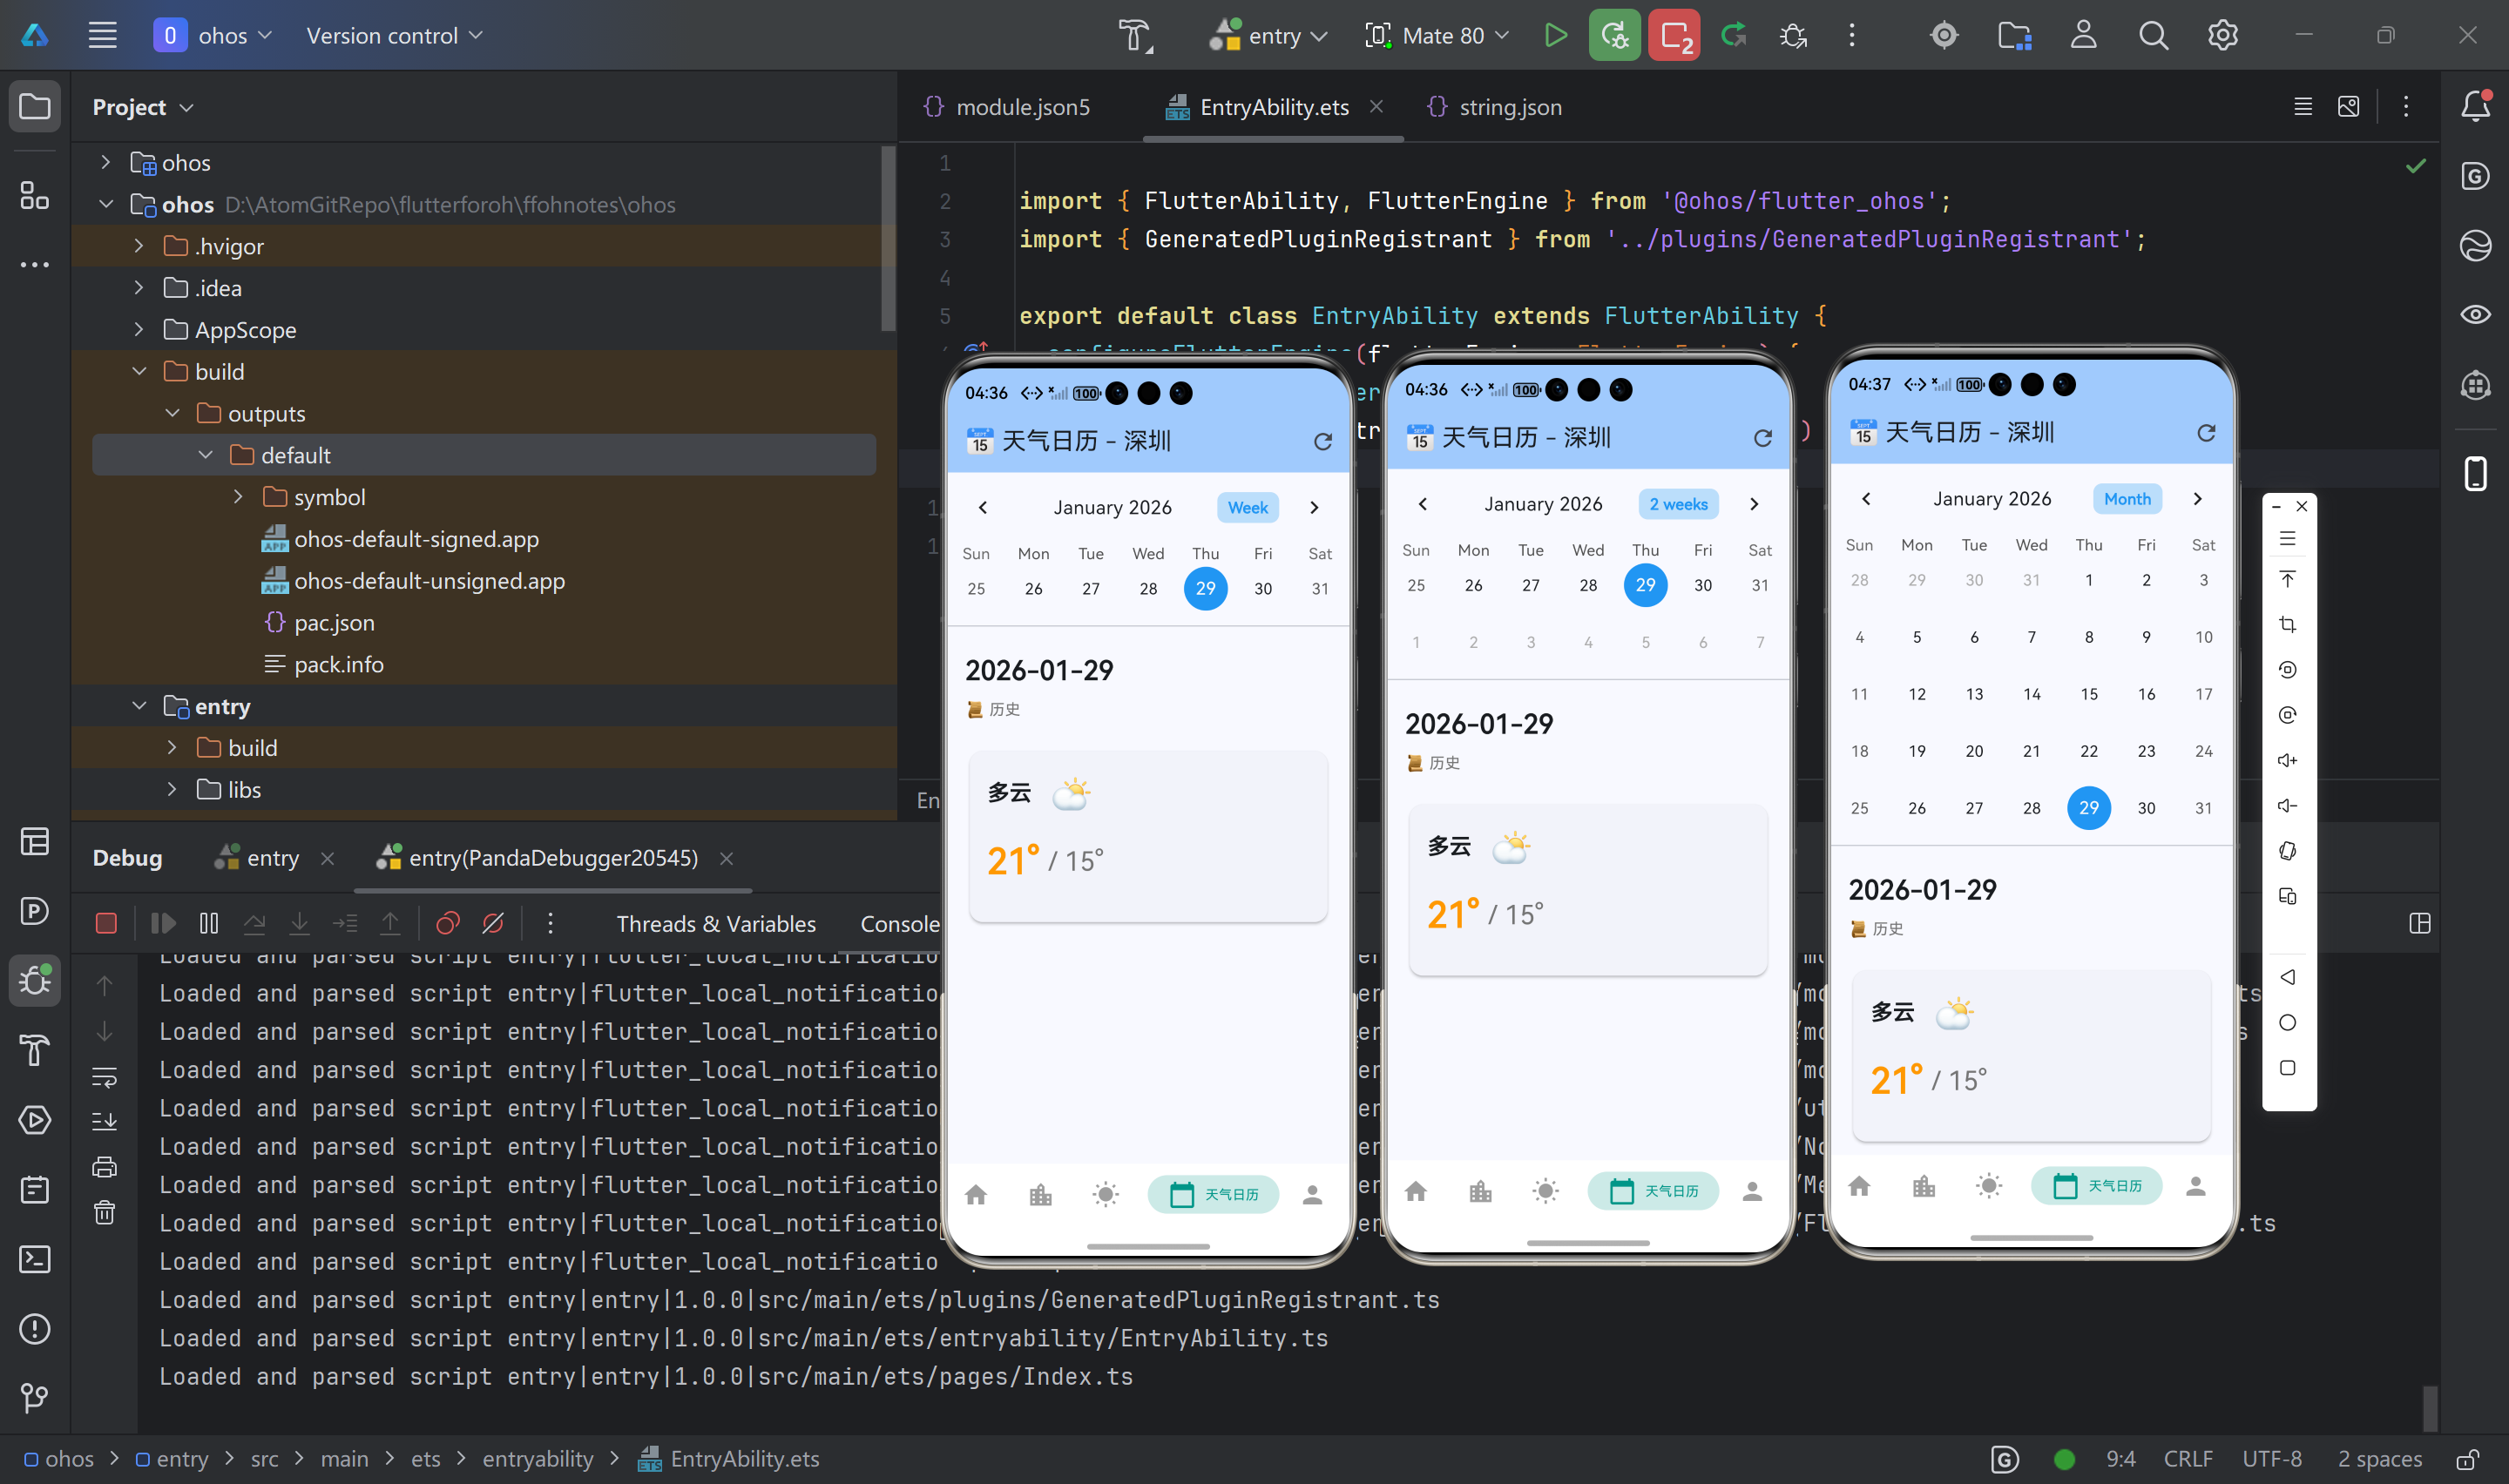Click the red Stop debug square icon
Viewport: 2509px width, 1484px height.
coord(106,923)
